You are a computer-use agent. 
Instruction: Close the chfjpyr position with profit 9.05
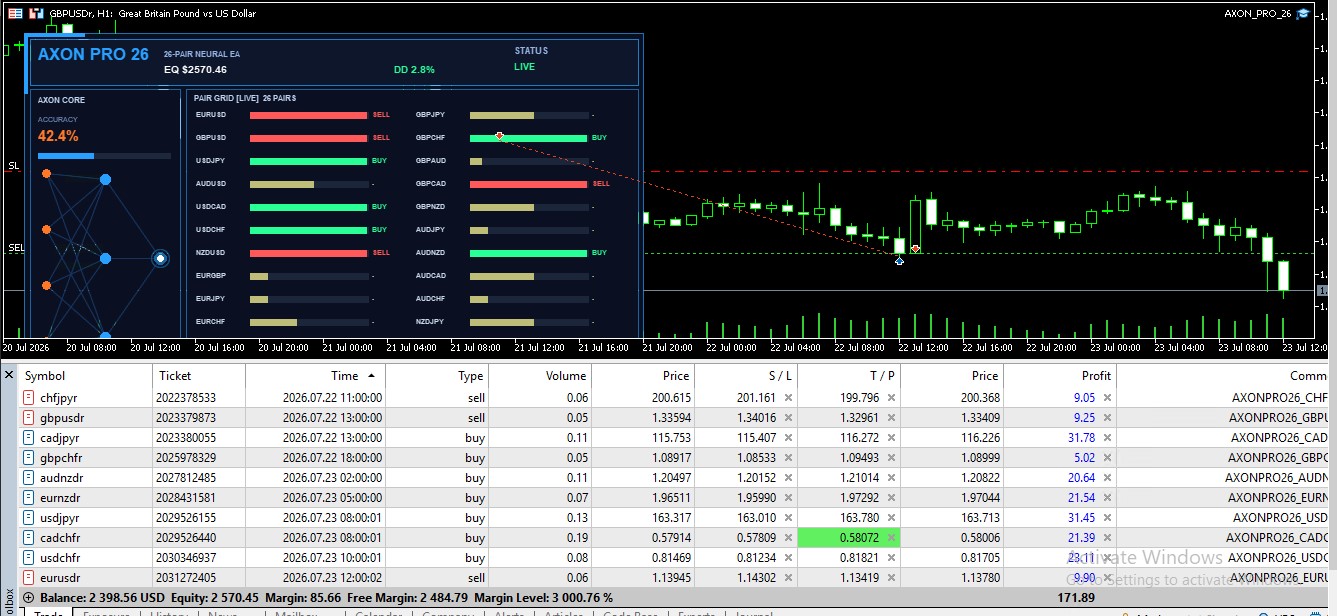[1107, 398]
